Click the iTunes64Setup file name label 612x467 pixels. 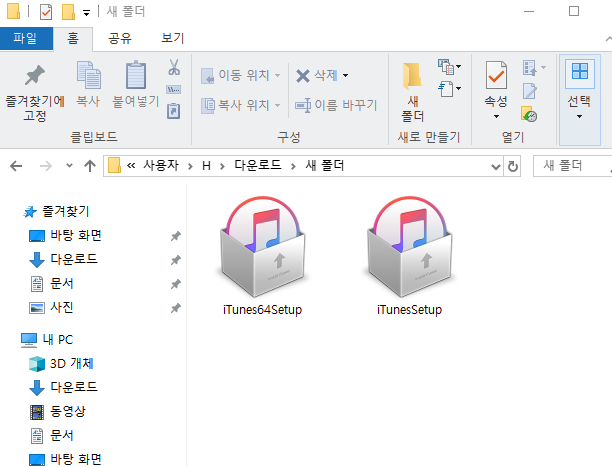262,310
